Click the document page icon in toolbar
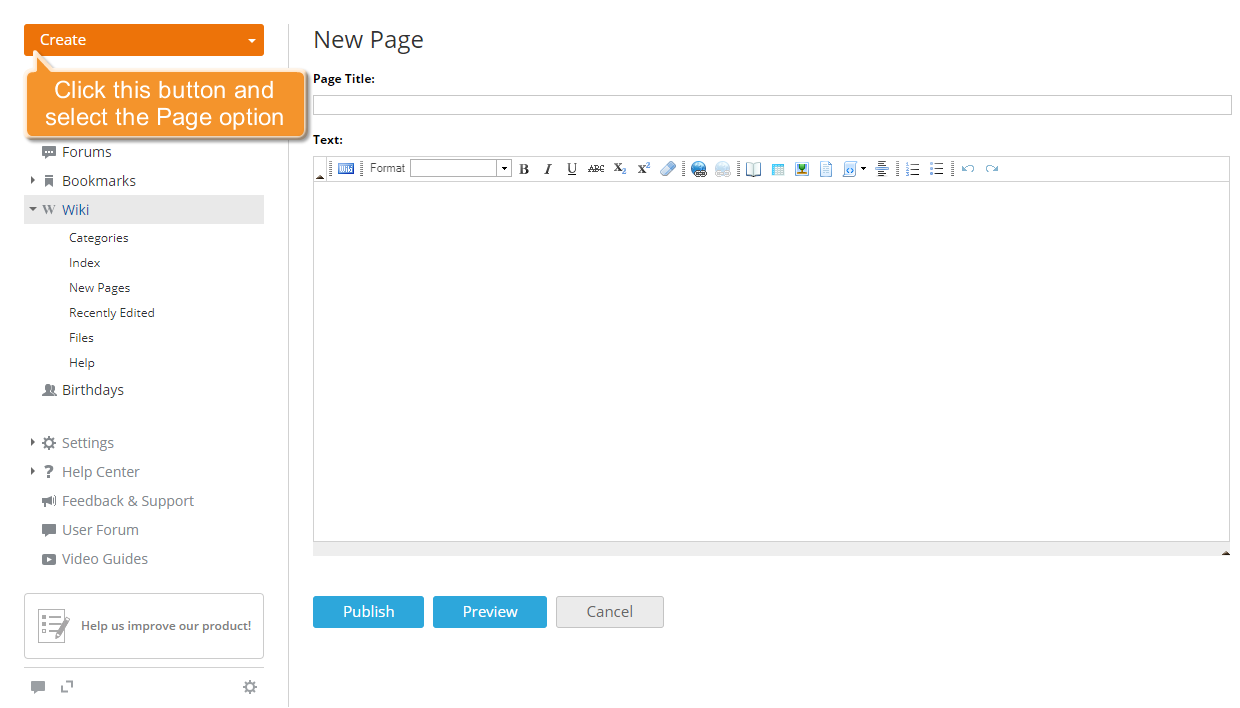Screen dimensions: 1240x708 click(x=826, y=169)
